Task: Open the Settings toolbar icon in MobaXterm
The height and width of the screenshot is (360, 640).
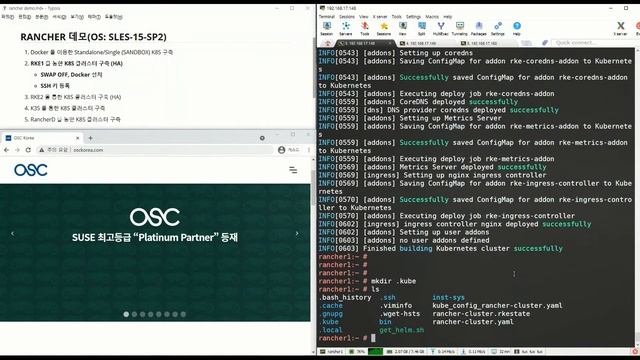Action: [498, 29]
